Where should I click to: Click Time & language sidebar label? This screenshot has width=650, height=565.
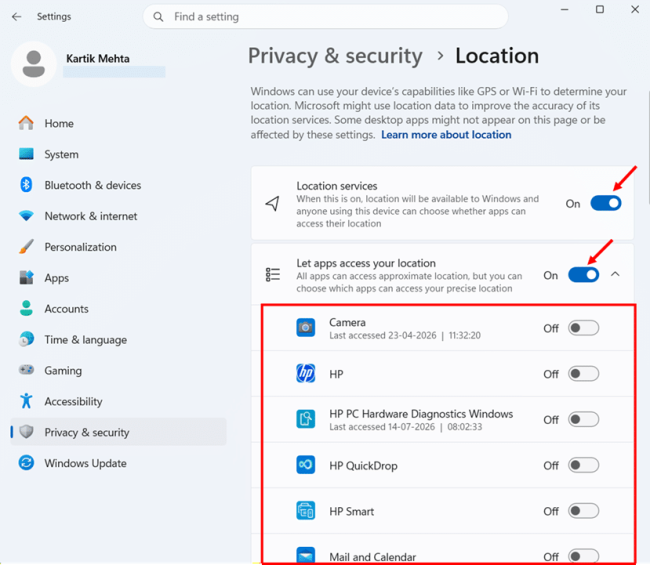coord(85,340)
